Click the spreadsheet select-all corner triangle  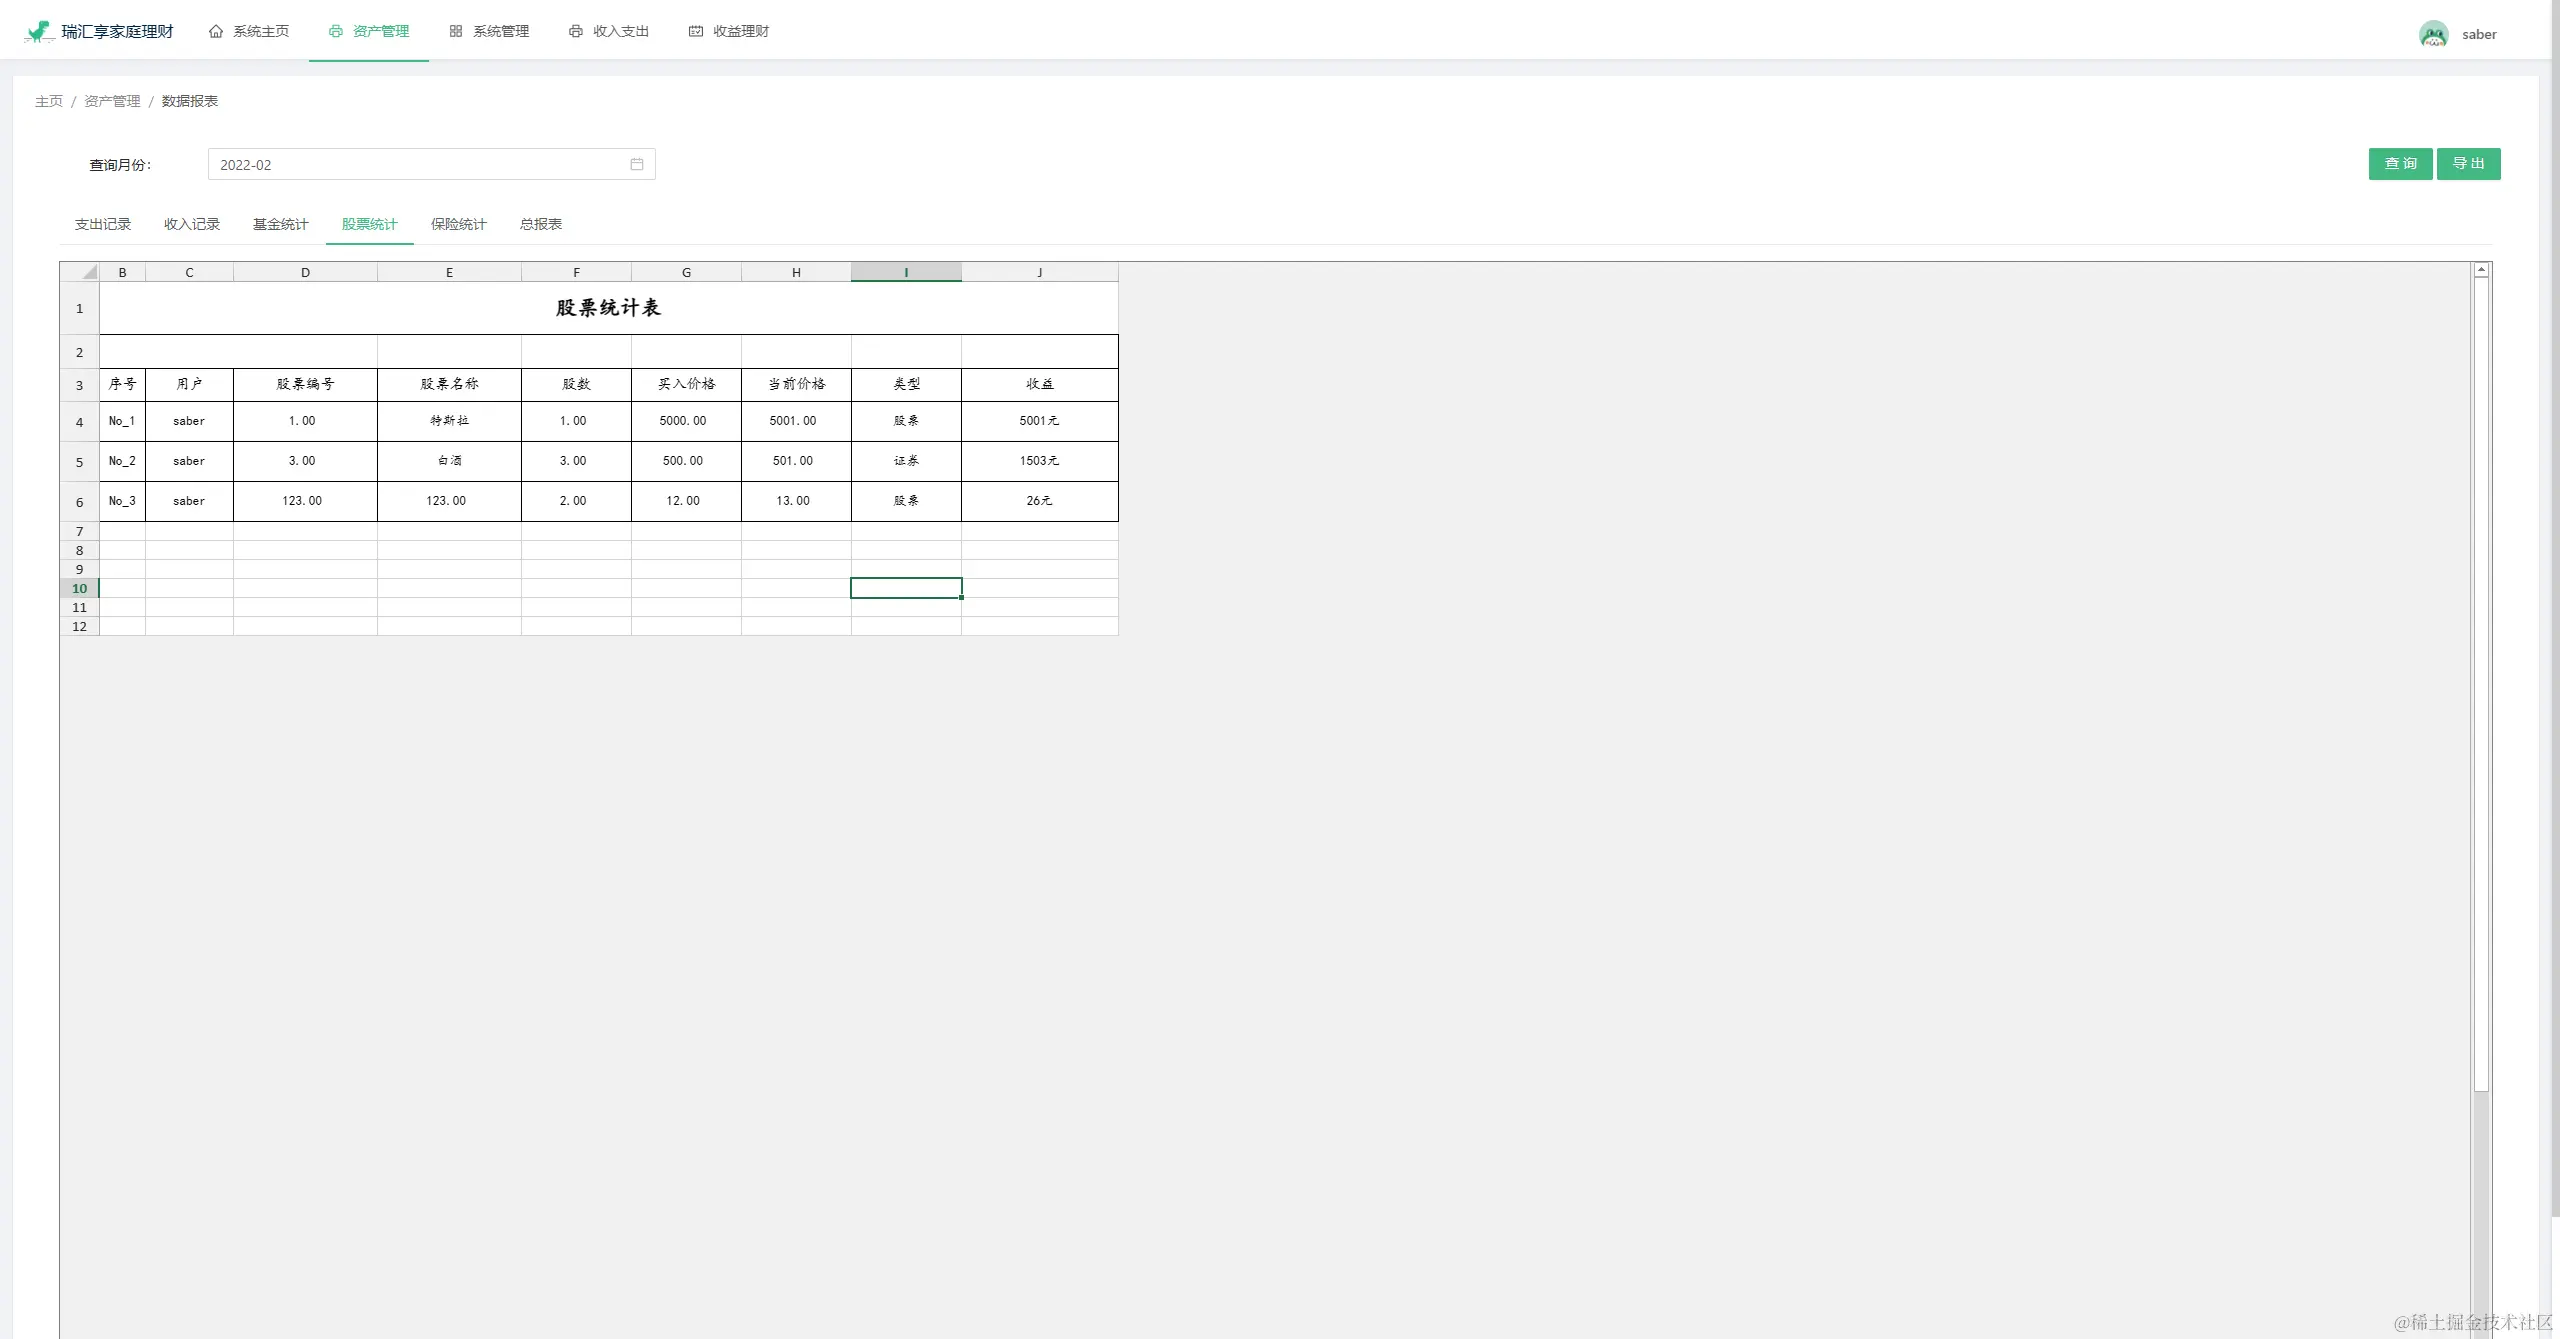coord(89,272)
